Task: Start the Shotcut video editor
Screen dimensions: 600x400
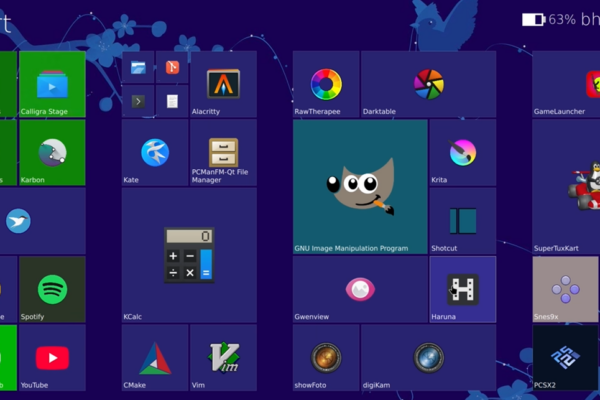Action: pyautogui.click(x=462, y=221)
